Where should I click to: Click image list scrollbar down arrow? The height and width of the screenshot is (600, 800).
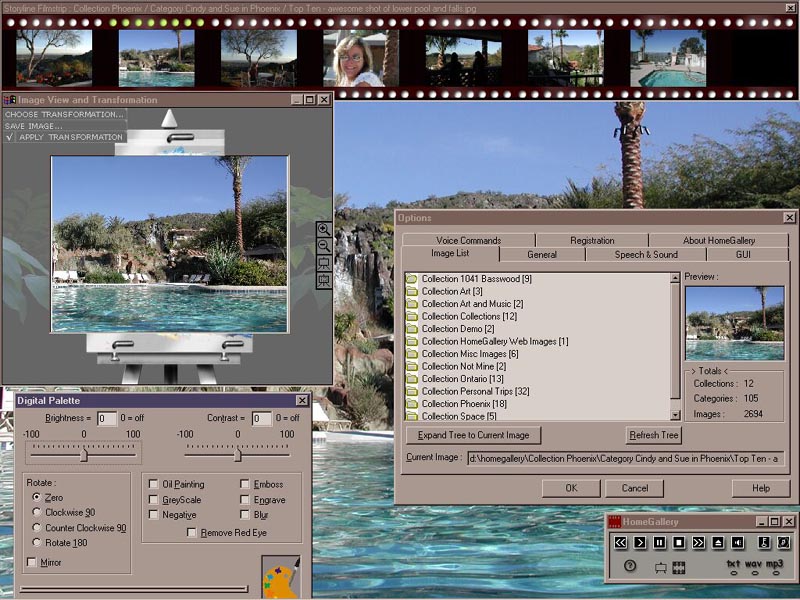tap(675, 415)
